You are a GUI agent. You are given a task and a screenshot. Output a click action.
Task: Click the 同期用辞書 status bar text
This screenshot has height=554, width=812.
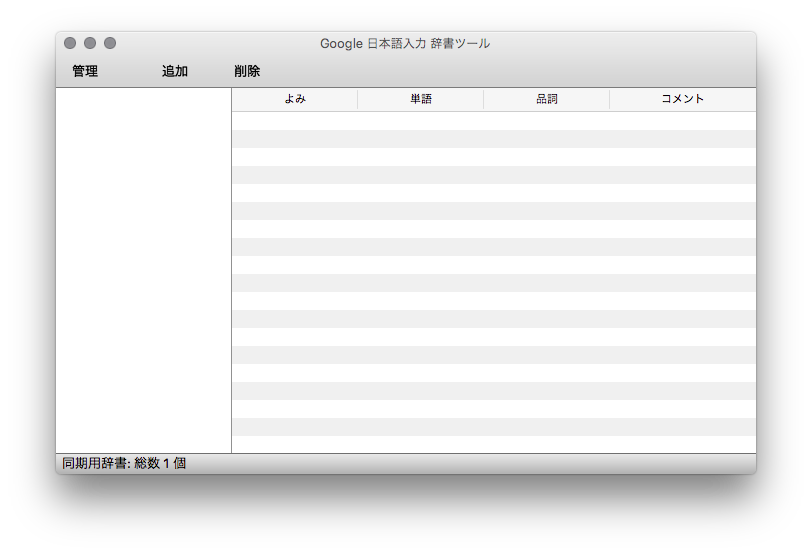(x=124, y=463)
